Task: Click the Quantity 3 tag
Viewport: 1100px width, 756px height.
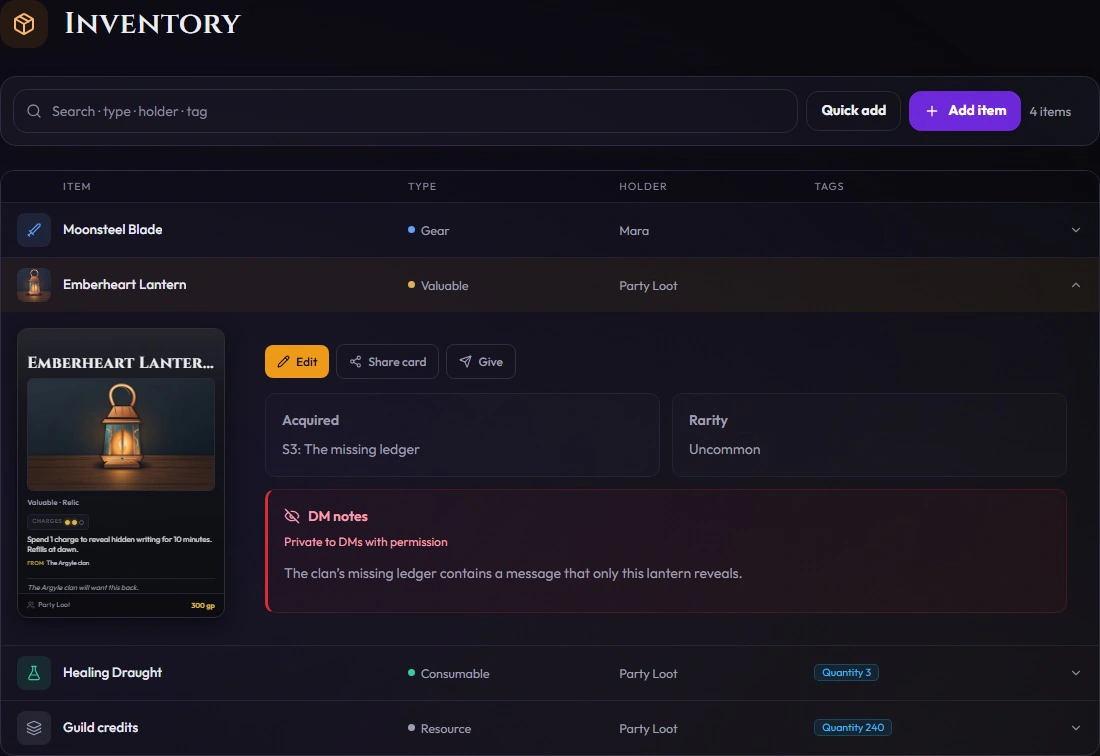Action: [846, 673]
